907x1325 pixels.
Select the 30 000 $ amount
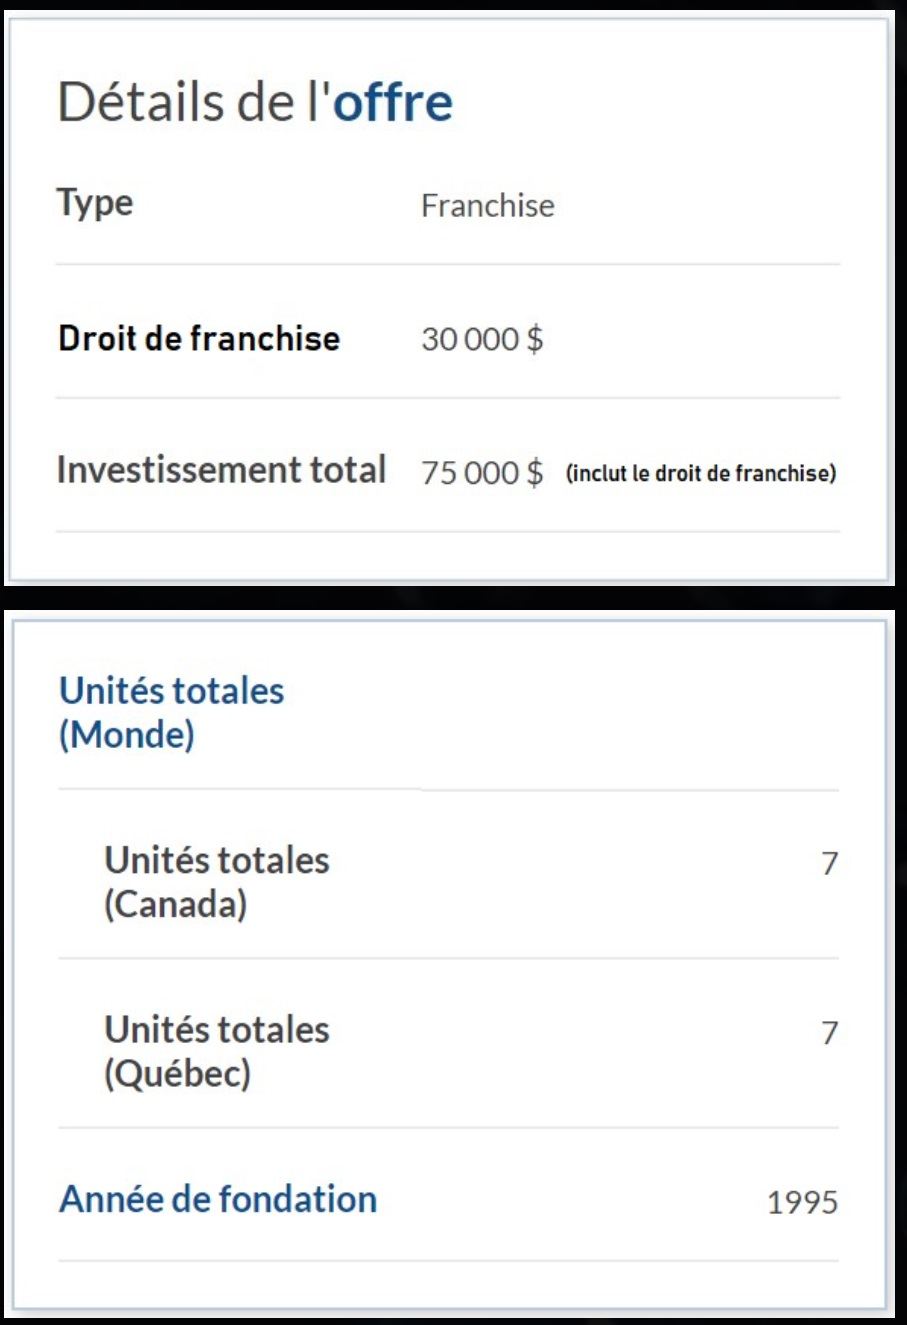[482, 339]
